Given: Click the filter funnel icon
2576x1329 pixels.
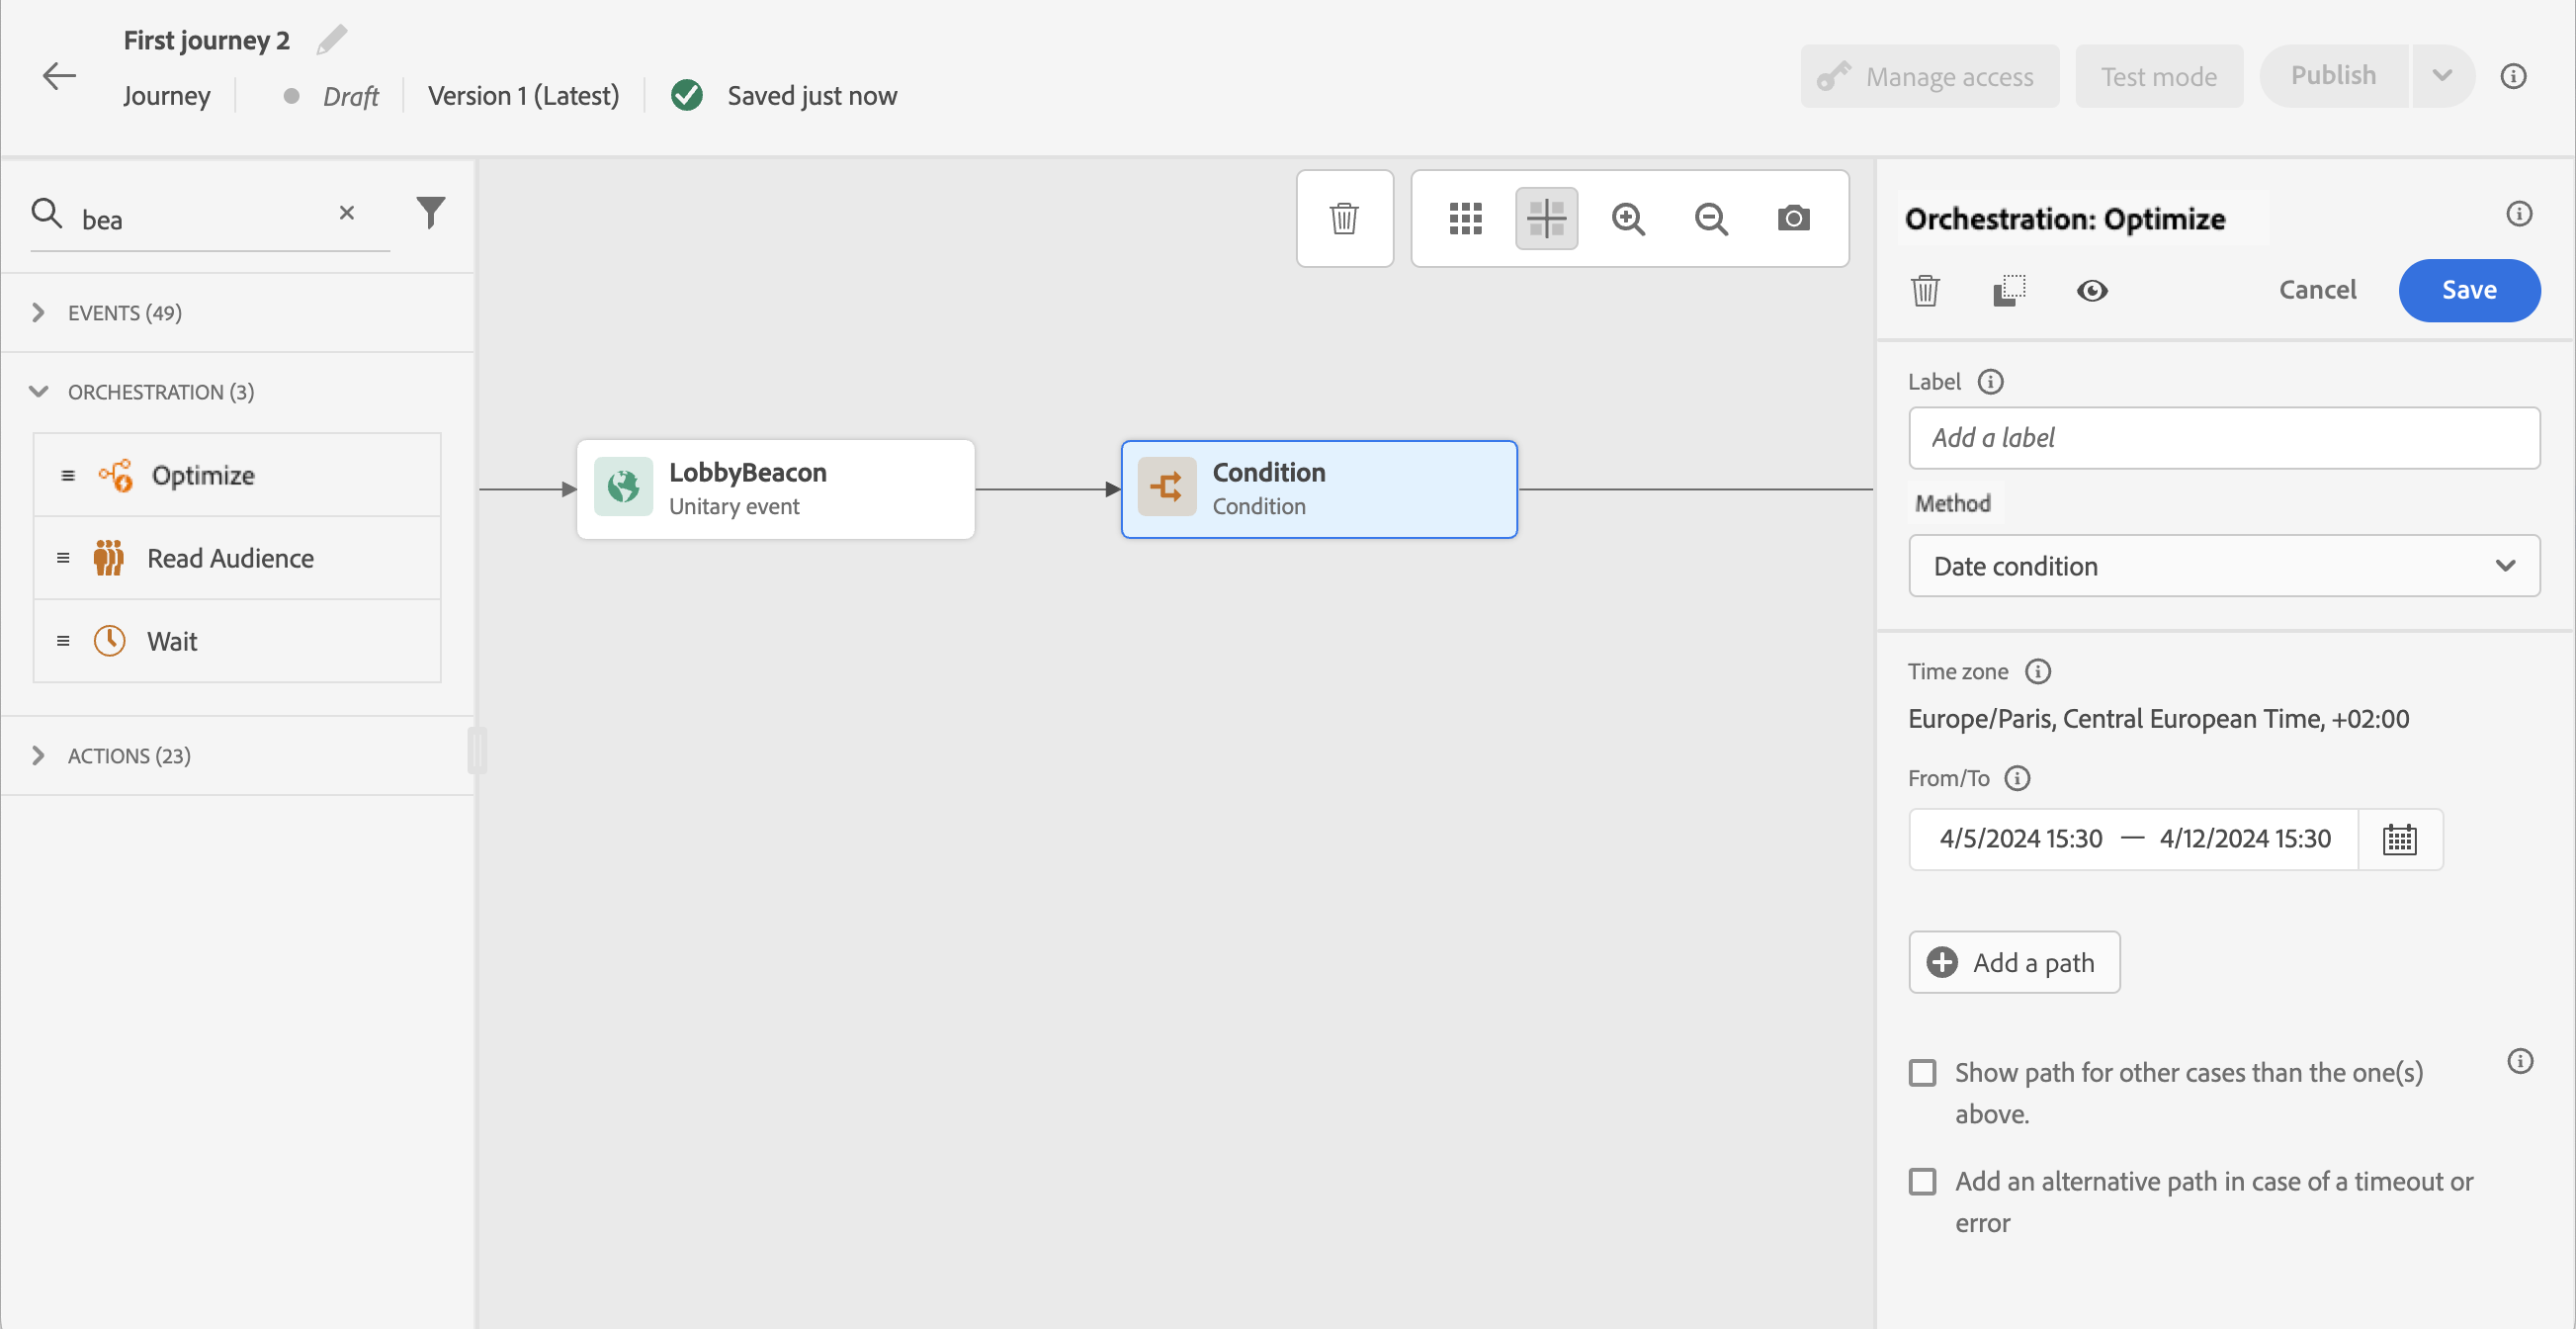Looking at the screenshot, I should (430, 212).
